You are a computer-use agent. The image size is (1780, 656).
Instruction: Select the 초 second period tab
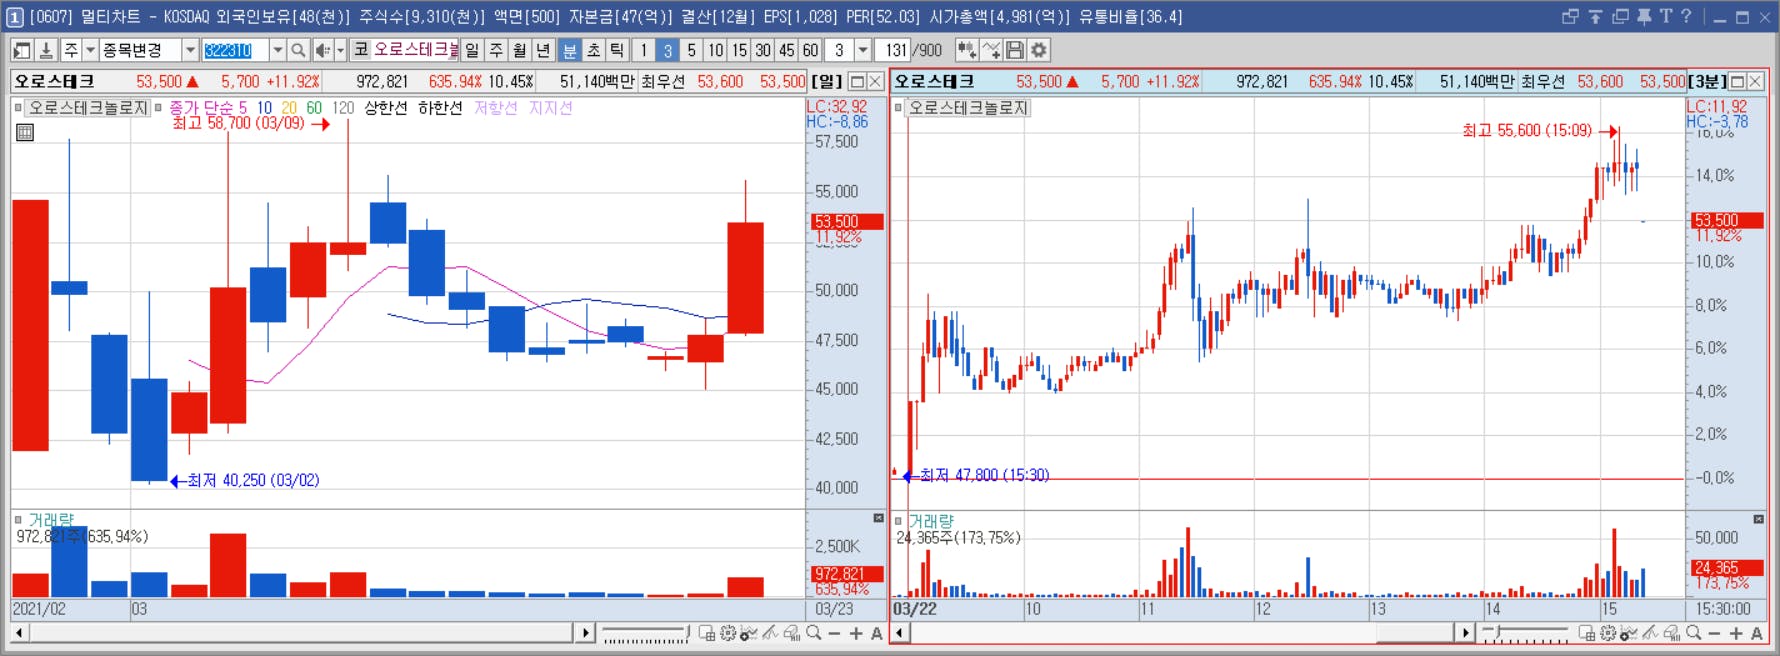click(593, 50)
